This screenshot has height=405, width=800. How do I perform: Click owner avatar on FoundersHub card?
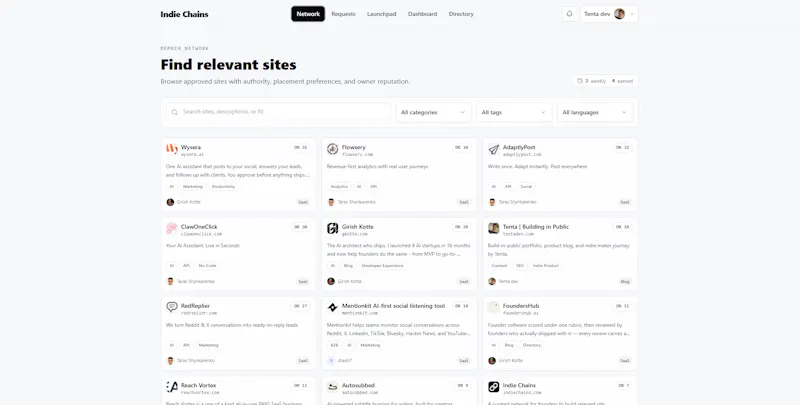[492, 361]
